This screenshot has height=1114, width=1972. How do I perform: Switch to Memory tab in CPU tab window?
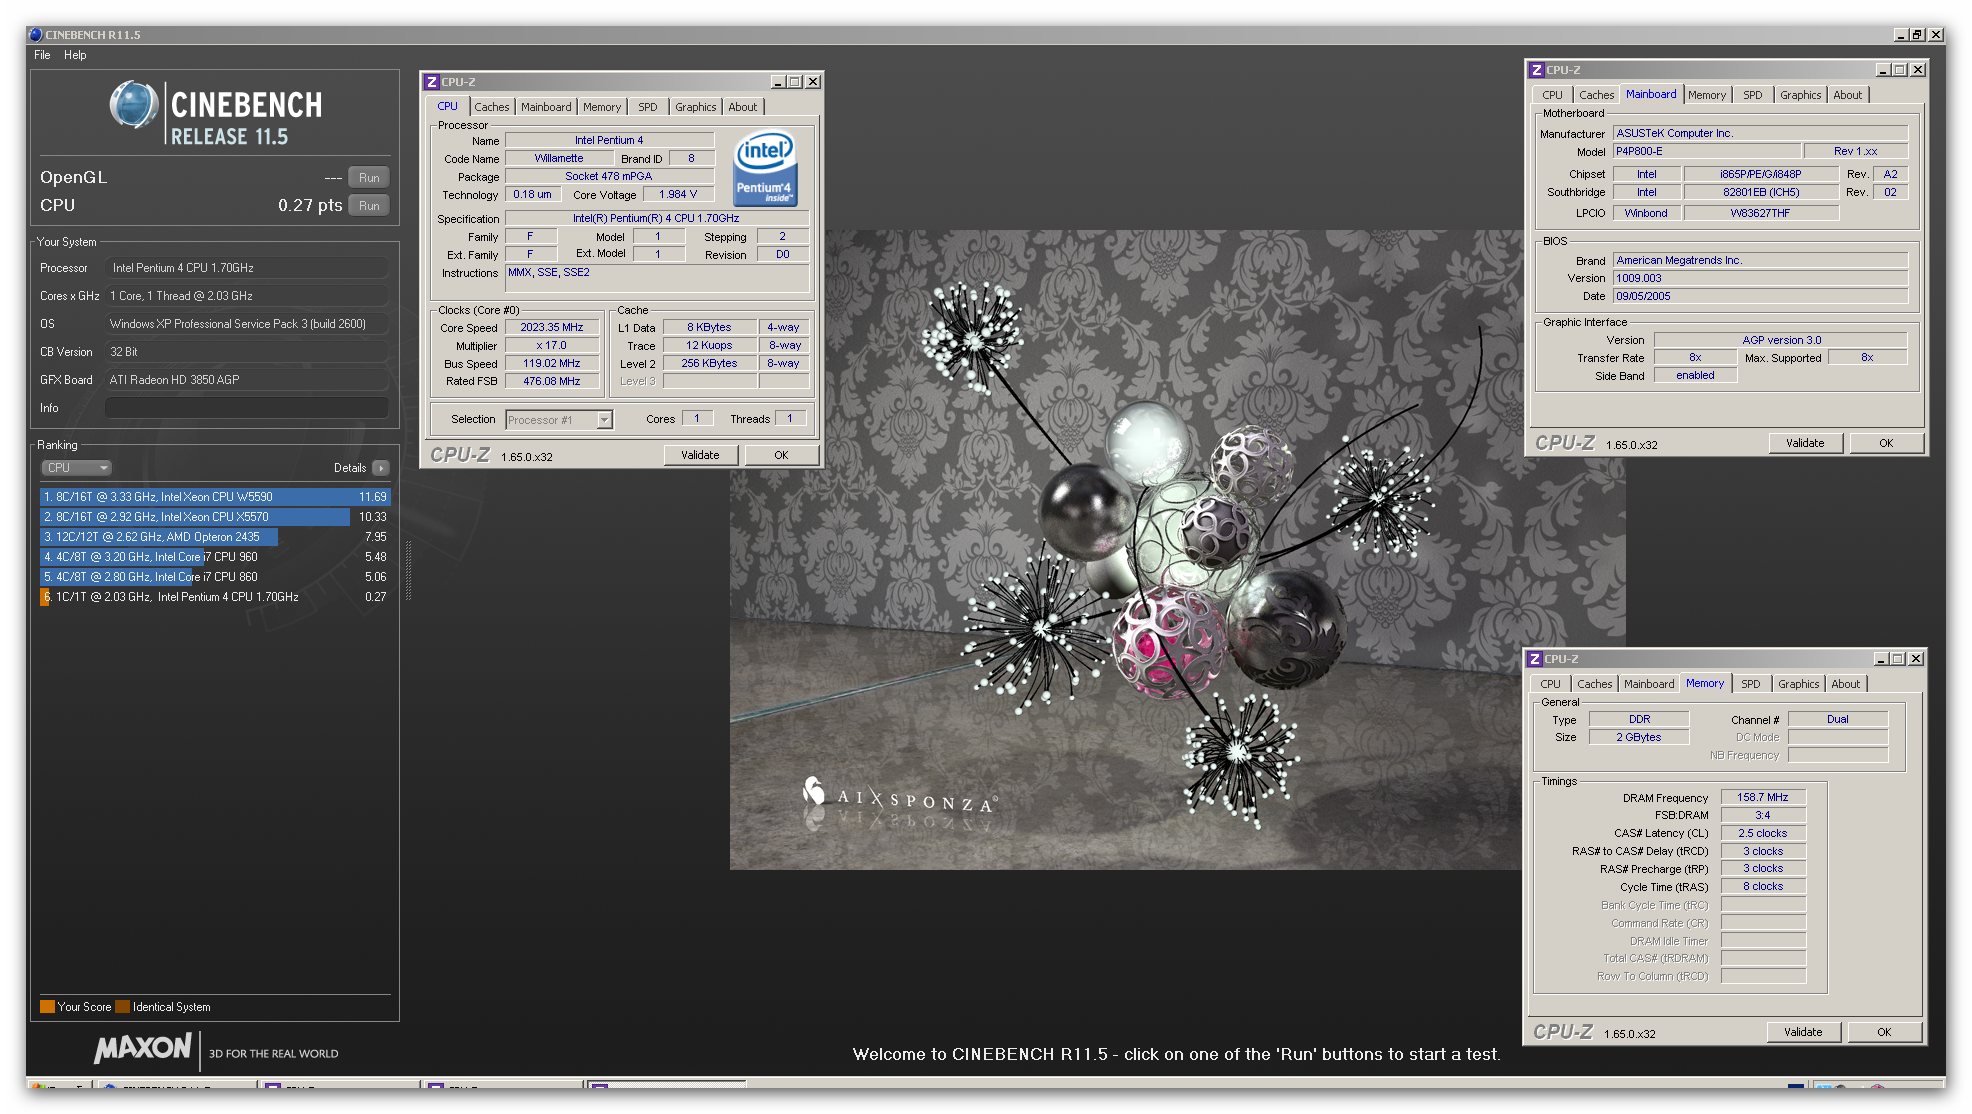click(x=602, y=107)
